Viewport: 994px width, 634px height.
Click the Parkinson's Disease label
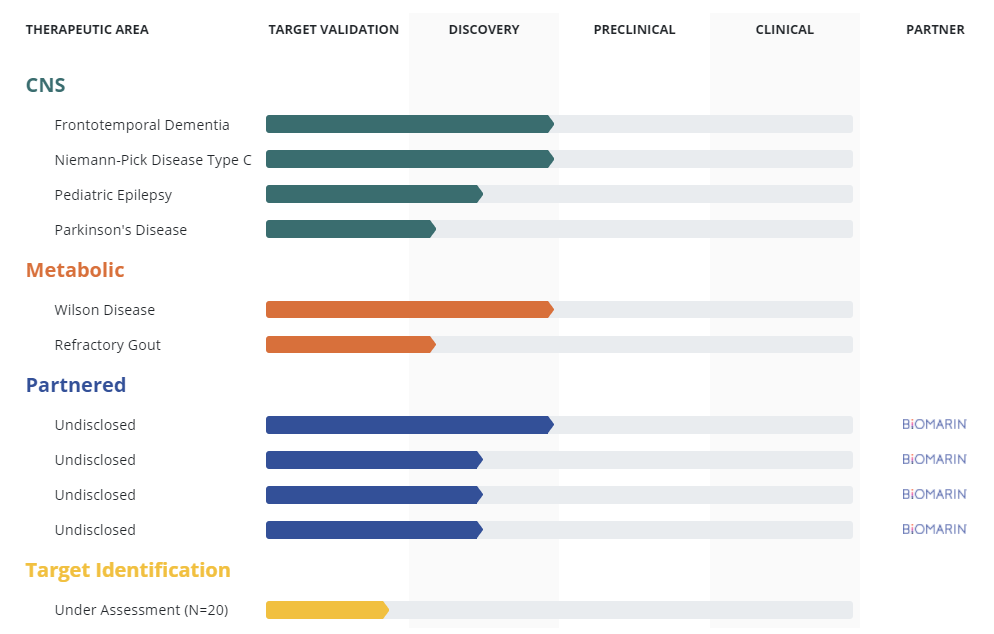pos(121,230)
